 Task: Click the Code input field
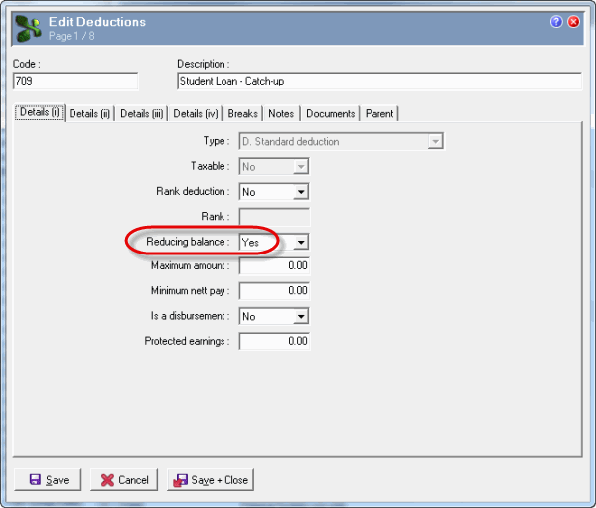tap(75, 81)
